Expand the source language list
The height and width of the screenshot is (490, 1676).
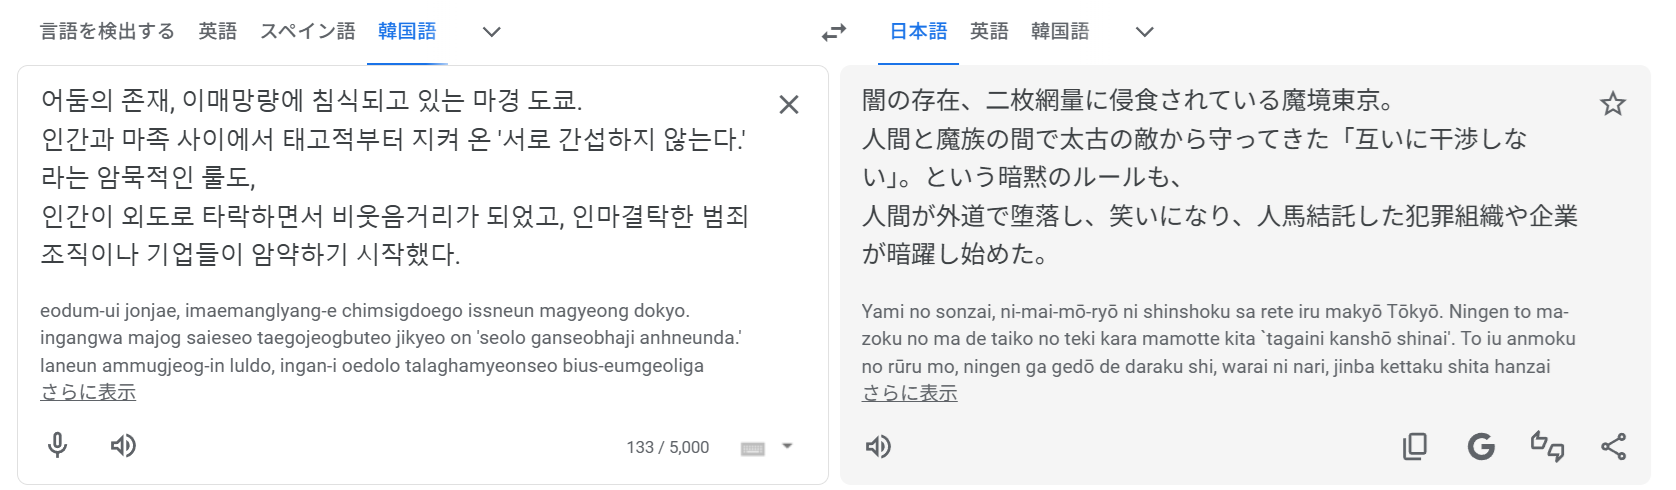click(x=491, y=32)
